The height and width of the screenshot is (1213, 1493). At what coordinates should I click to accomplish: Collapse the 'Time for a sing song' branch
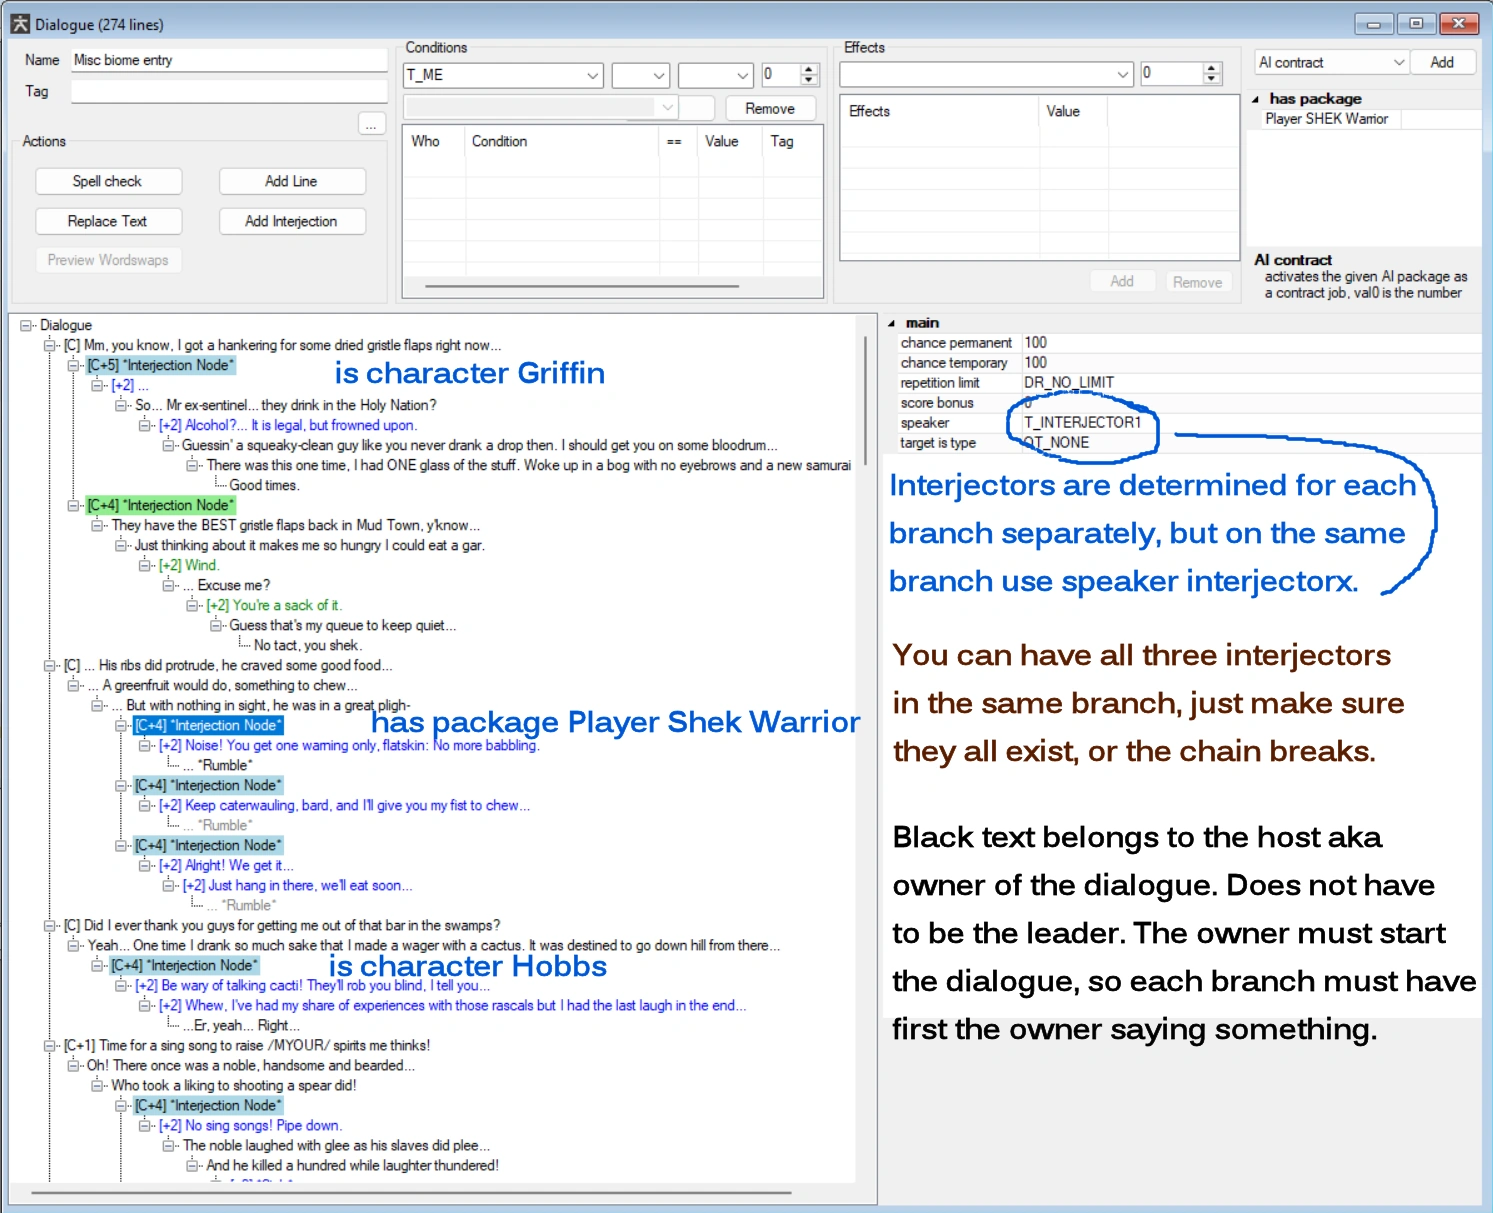tap(50, 1045)
